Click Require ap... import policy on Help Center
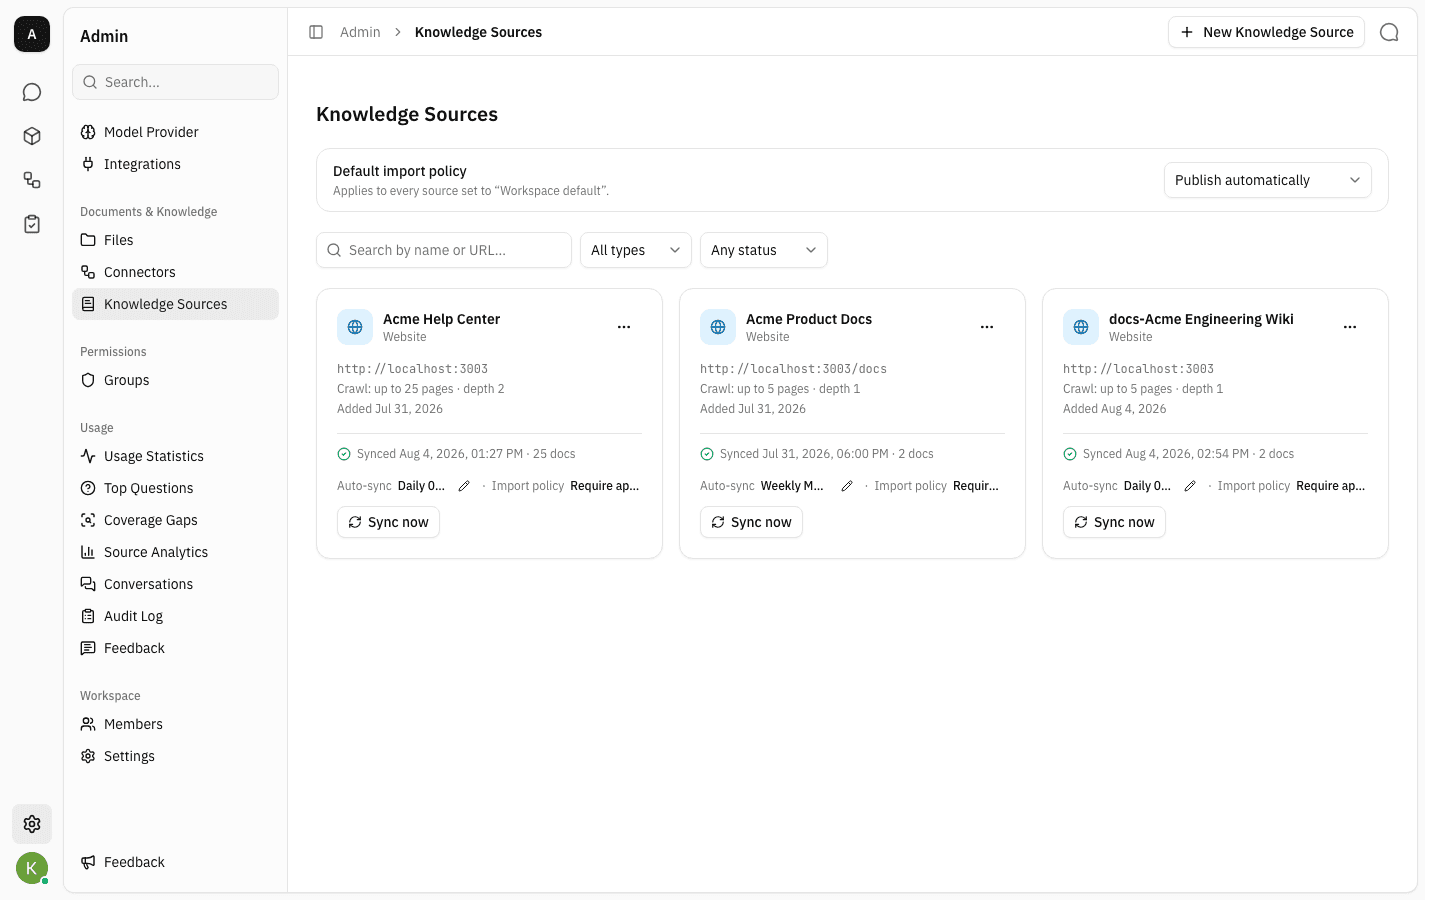Viewport: 1440px width, 900px height. point(604,486)
